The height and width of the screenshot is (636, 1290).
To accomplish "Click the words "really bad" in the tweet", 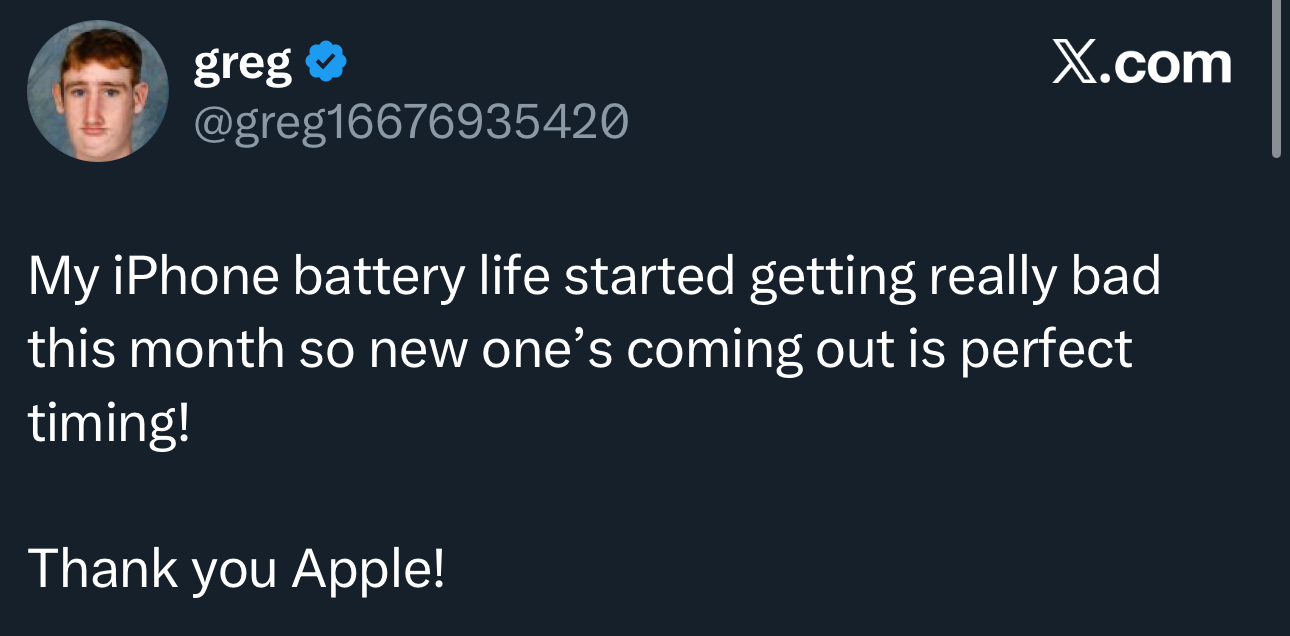I will [1044, 277].
